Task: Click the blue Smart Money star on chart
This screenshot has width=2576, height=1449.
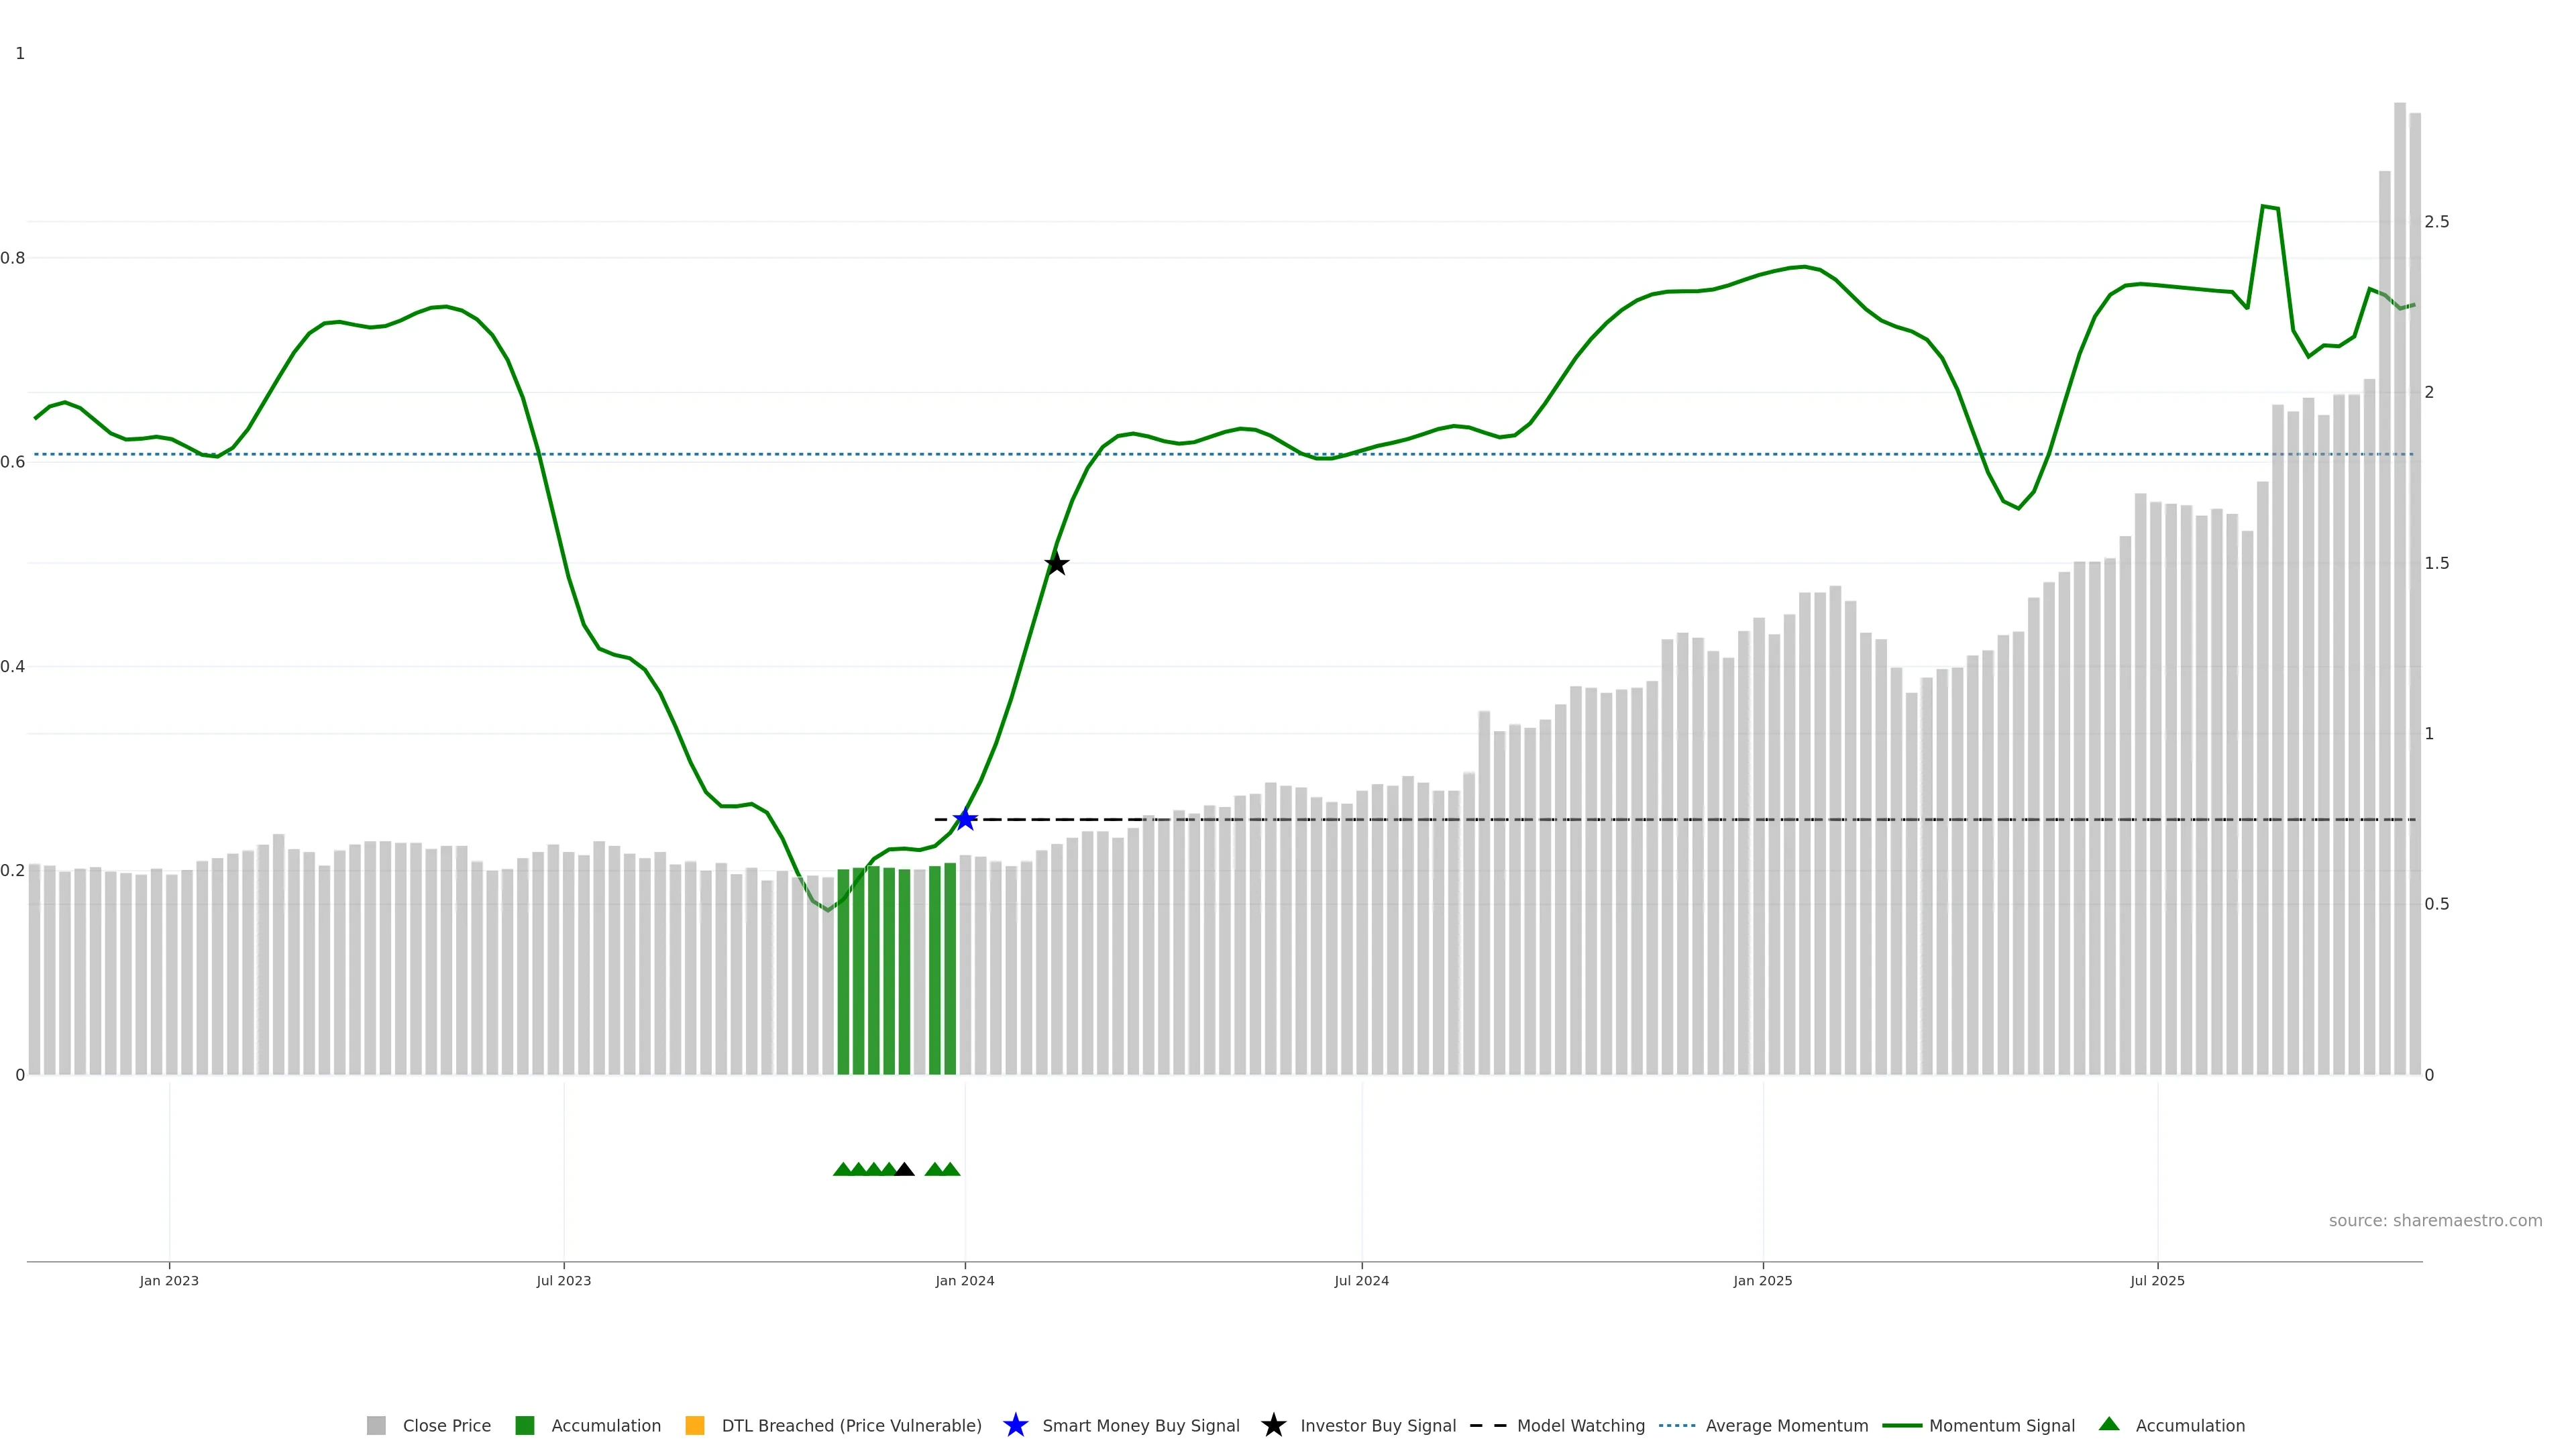Action: 965,819
